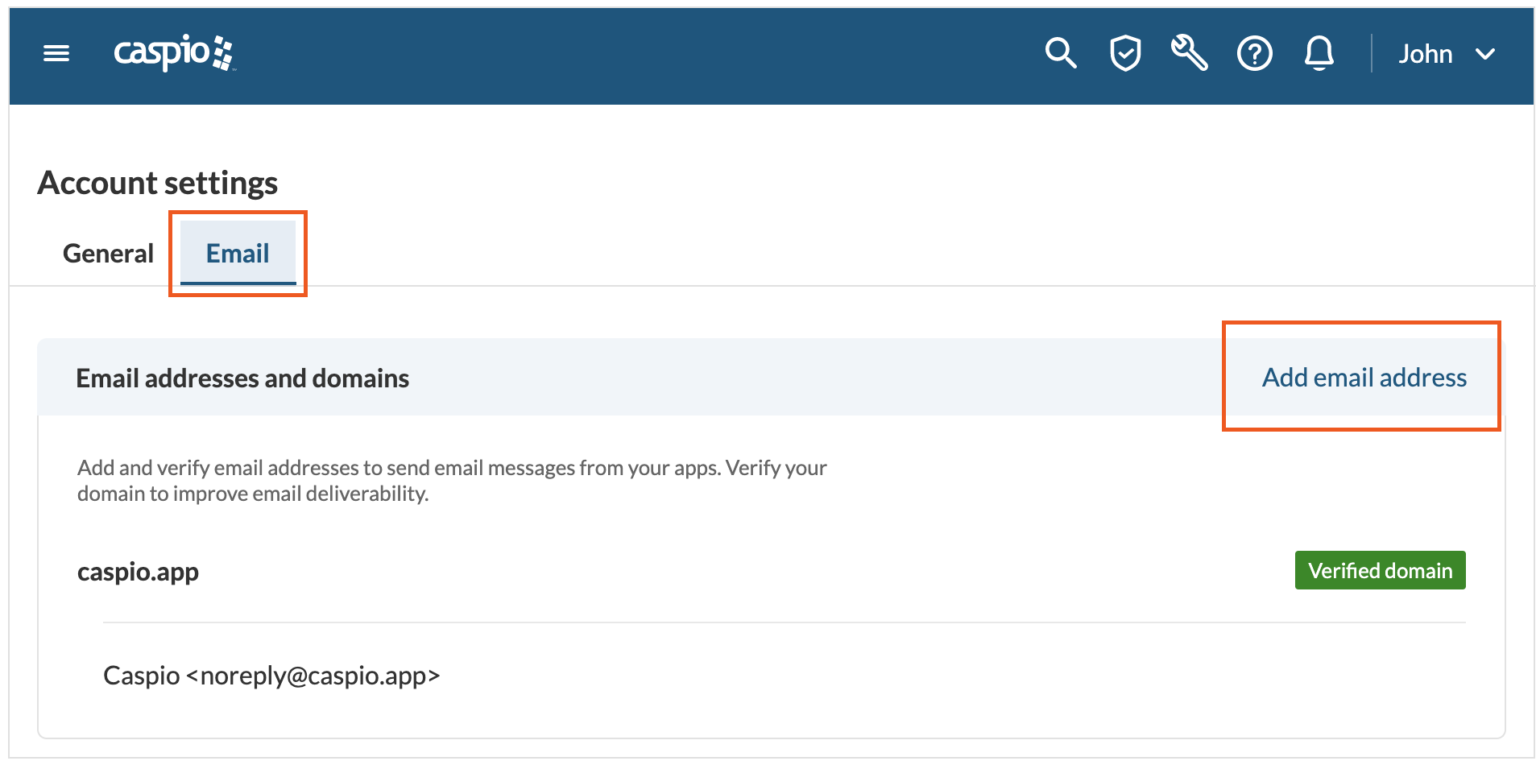Switch to the General tab
The image size is (1536, 765).
click(x=108, y=254)
